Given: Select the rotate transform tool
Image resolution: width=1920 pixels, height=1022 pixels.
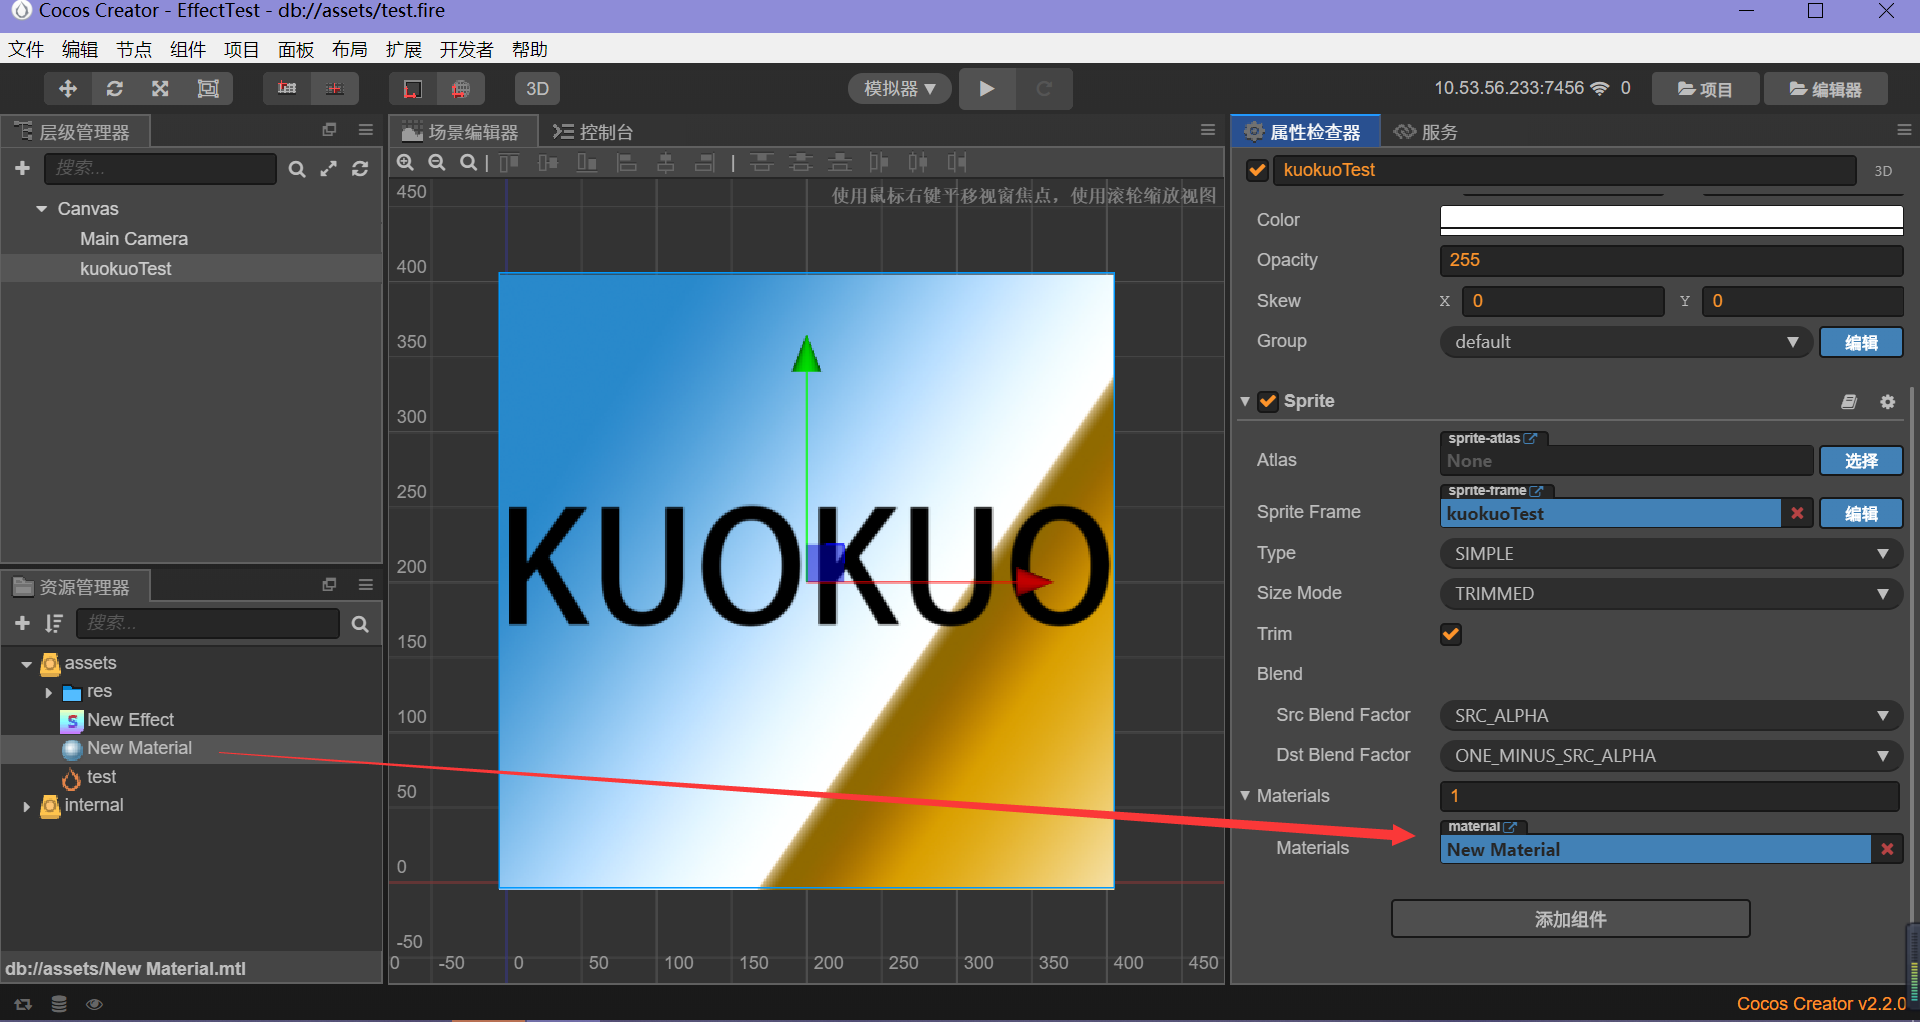Looking at the screenshot, I should (x=115, y=89).
